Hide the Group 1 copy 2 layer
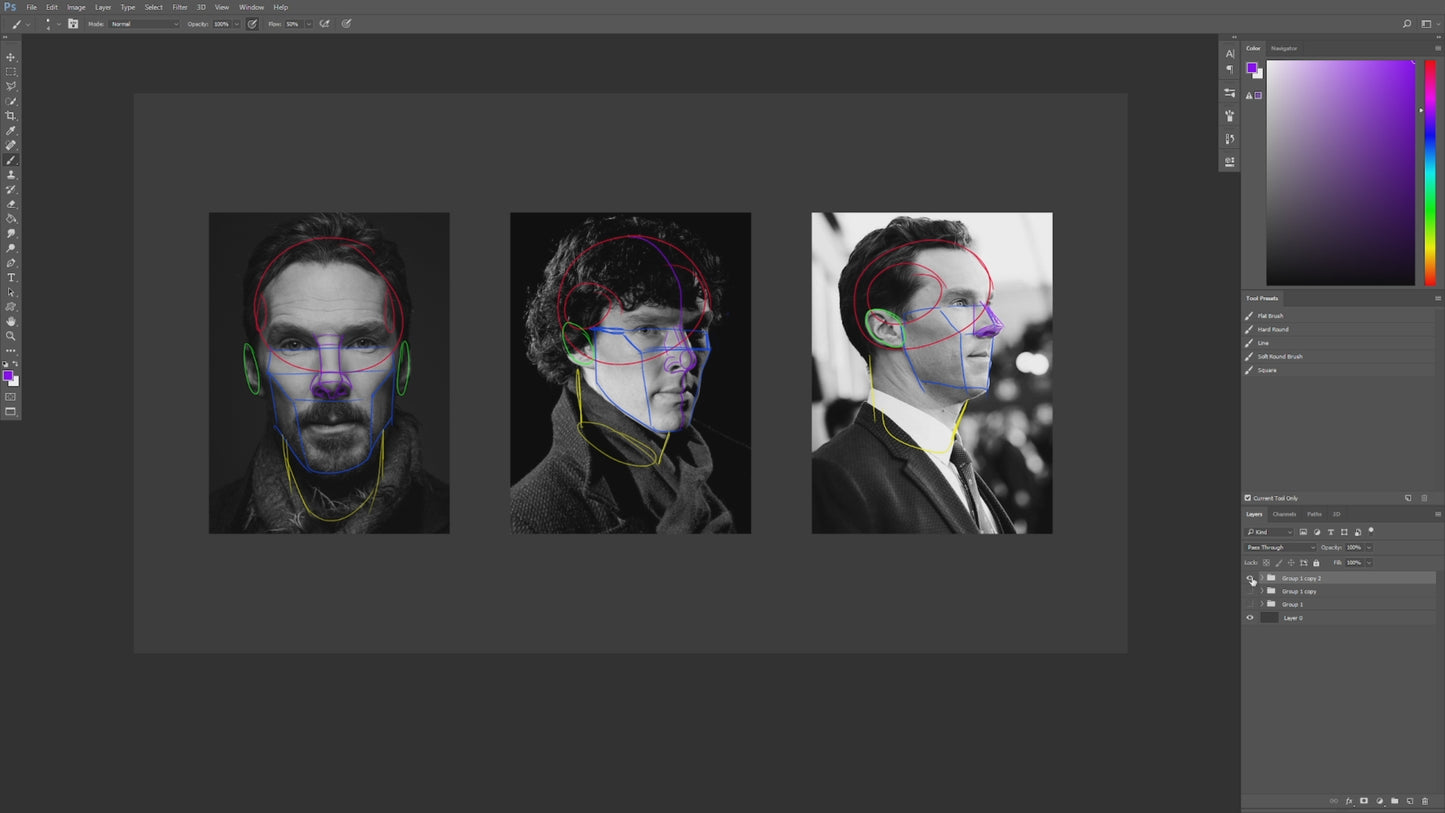This screenshot has width=1445, height=813. coord(1248,578)
